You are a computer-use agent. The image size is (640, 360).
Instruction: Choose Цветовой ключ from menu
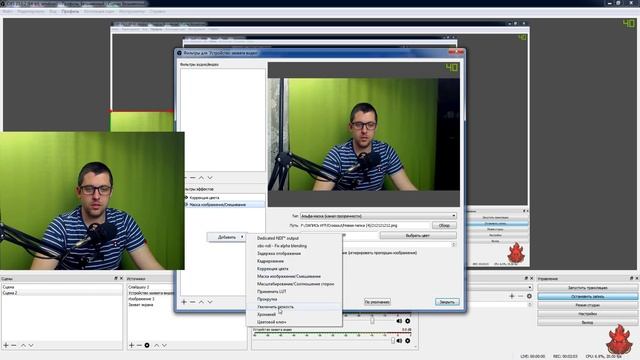tap(271, 322)
